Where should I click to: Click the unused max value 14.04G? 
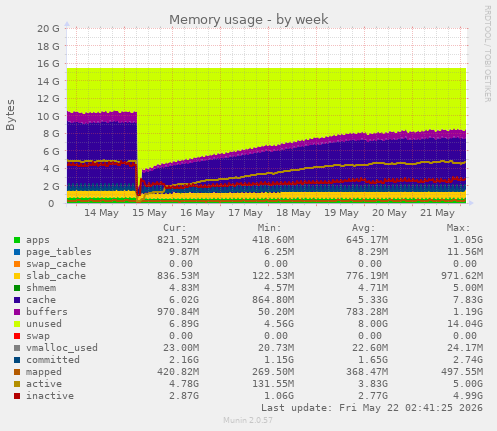point(465,324)
